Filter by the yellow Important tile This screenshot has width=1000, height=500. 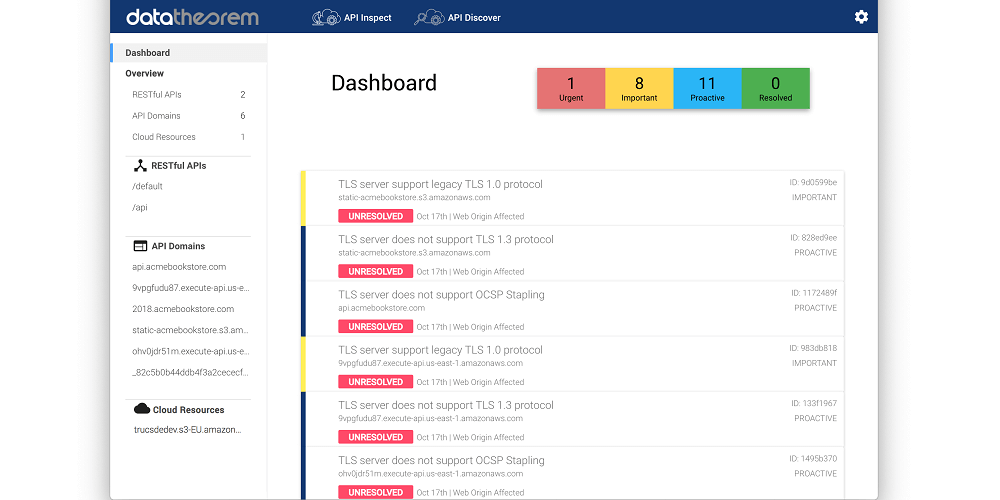tap(639, 88)
